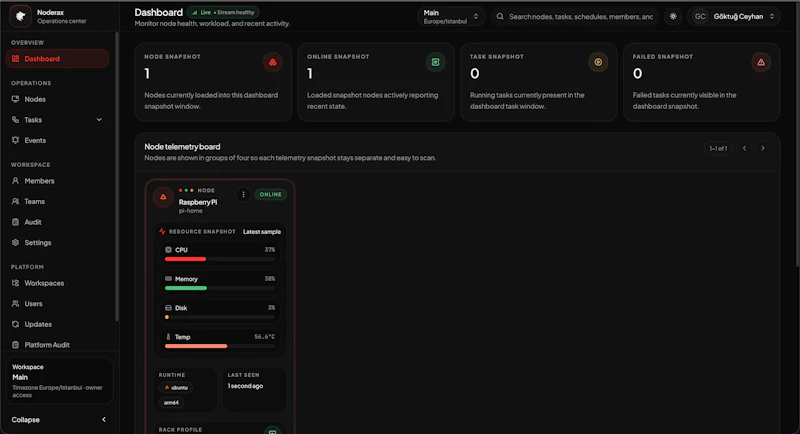
Task: Click the ONLINE status badge
Action: pyautogui.click(x=270, y=194)
